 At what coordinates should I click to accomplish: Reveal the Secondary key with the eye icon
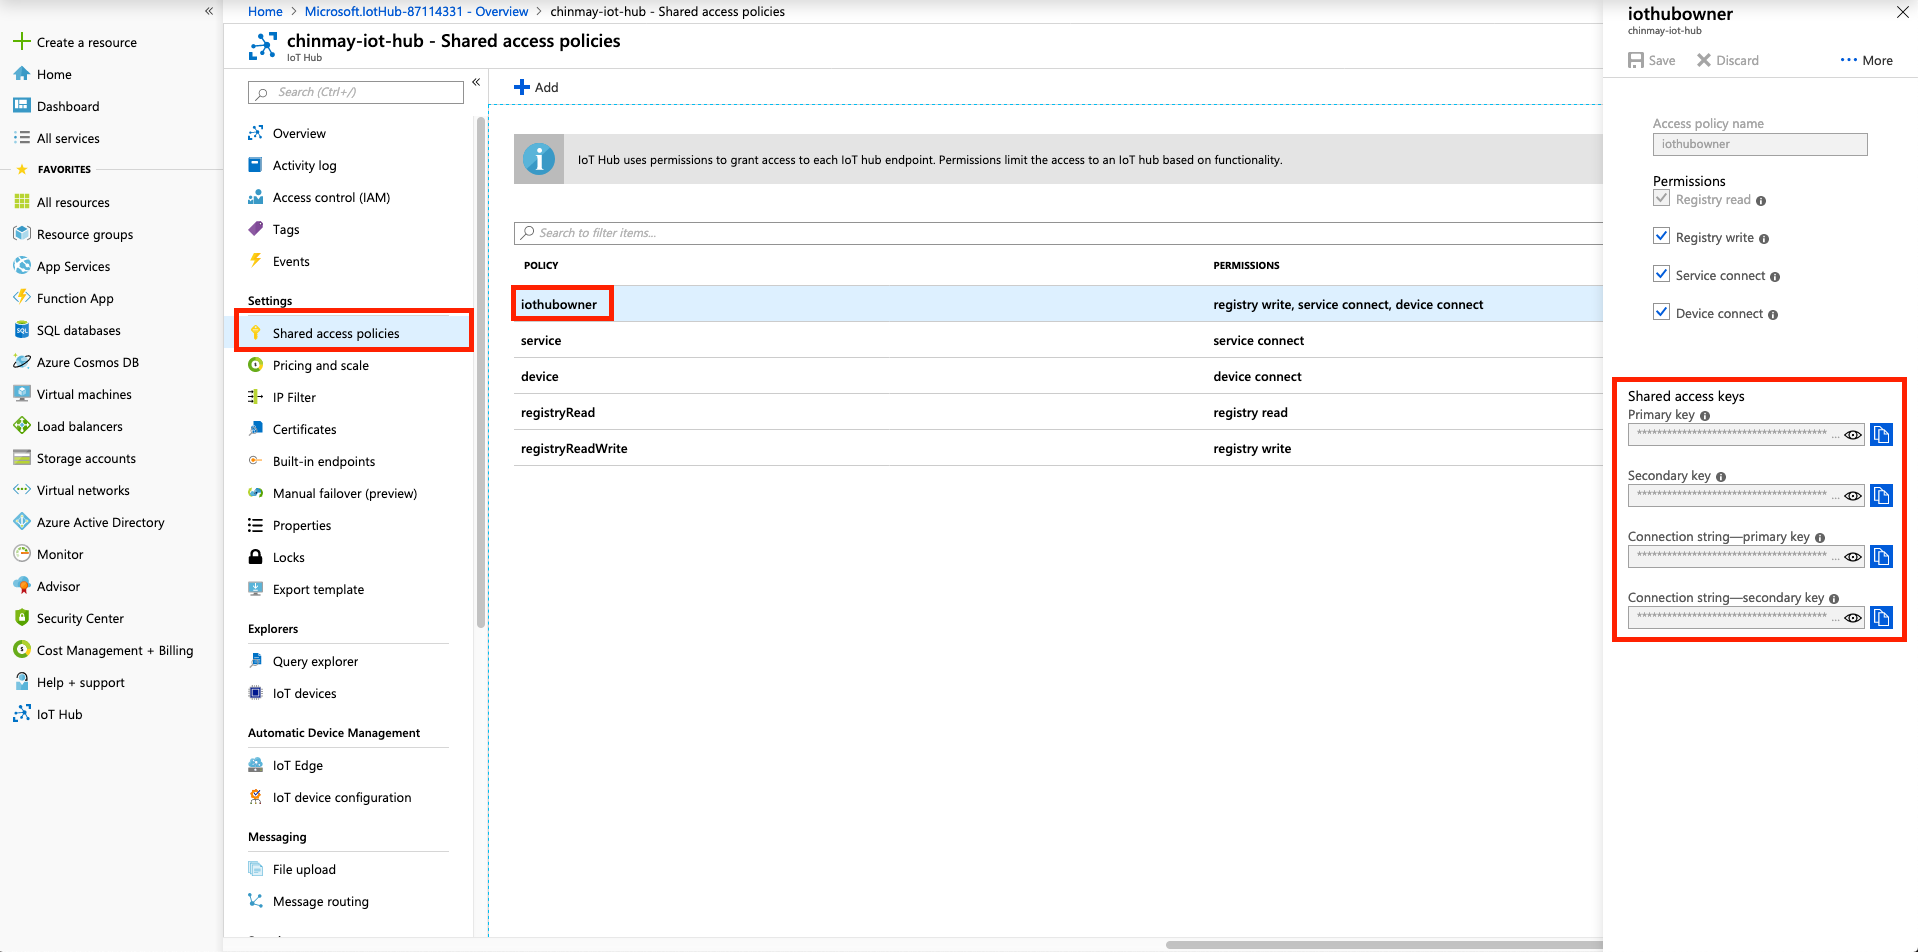1853,496
